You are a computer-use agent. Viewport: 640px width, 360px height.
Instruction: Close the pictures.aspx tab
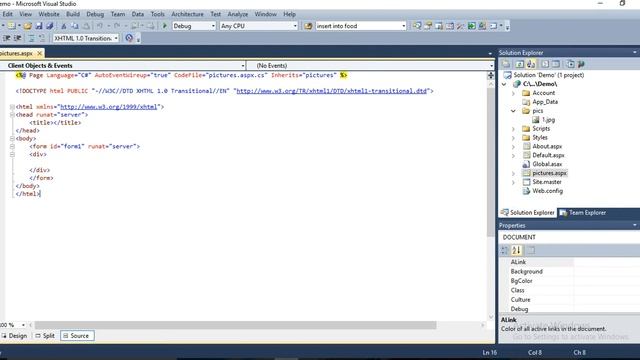pos(39,53)
